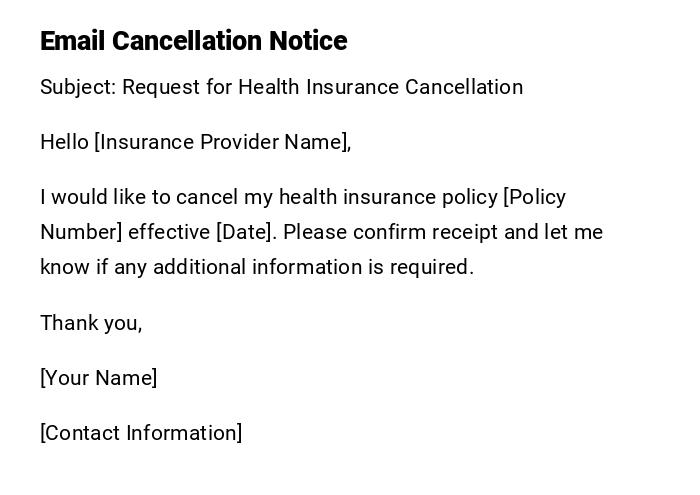Click the word Subject: in the subject line
The image size is (700, 495).
tap(78, 87)
